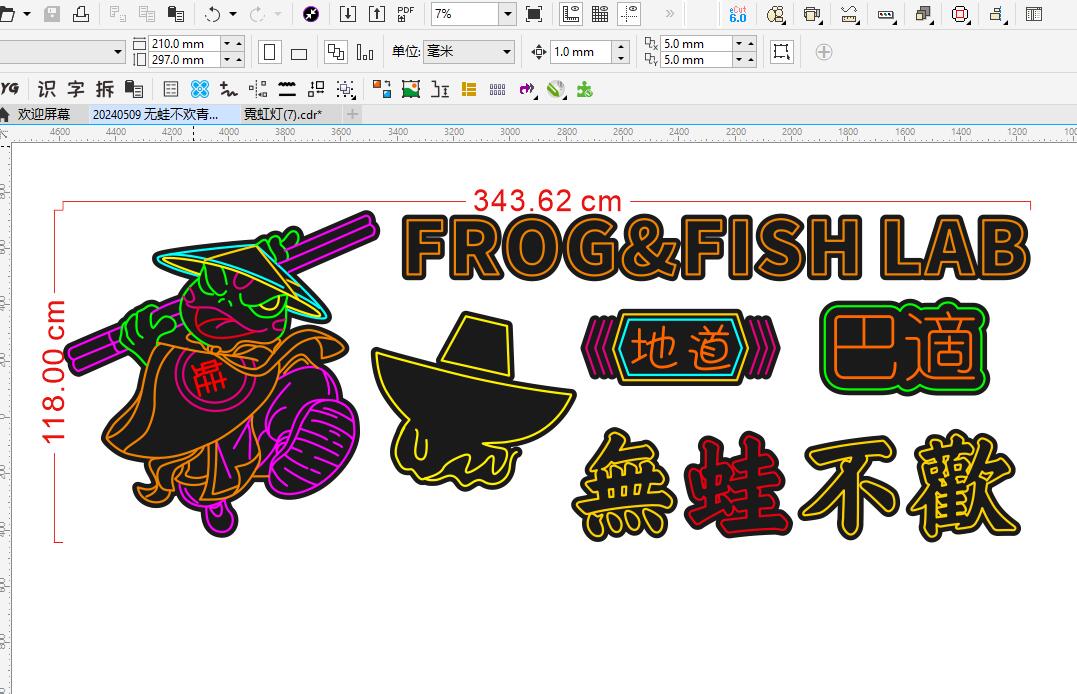
Task: Toggle the grid display
Action: pyautogui.click(x=600, y=14)
